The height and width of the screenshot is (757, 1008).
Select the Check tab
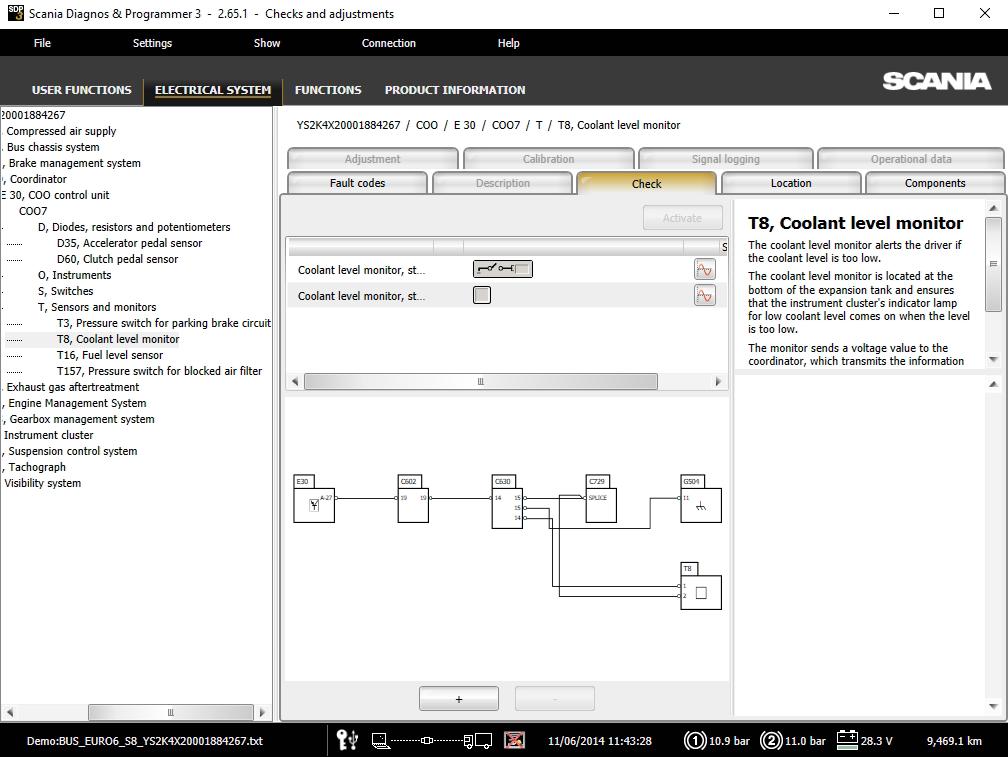point(646,184)
